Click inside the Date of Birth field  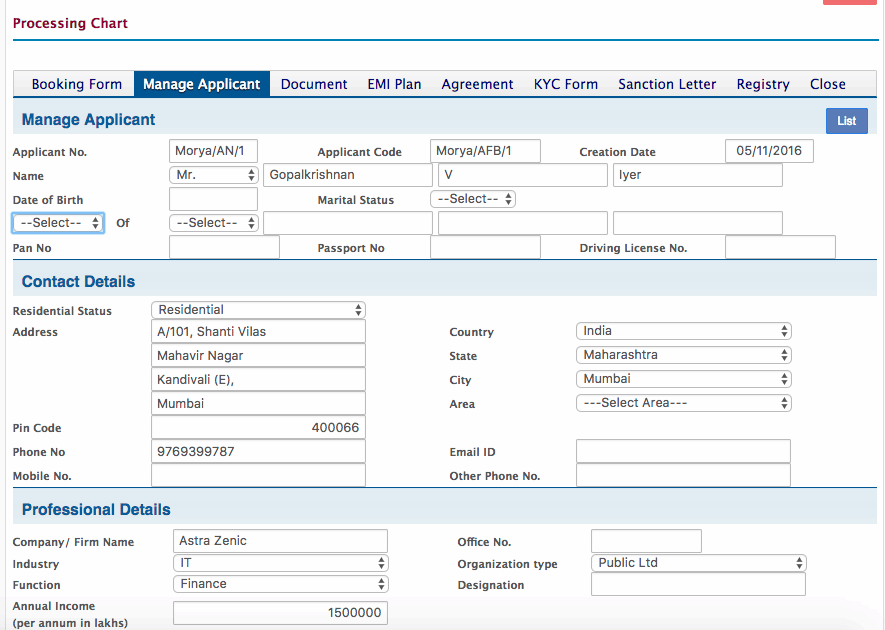tap(213, 198)
